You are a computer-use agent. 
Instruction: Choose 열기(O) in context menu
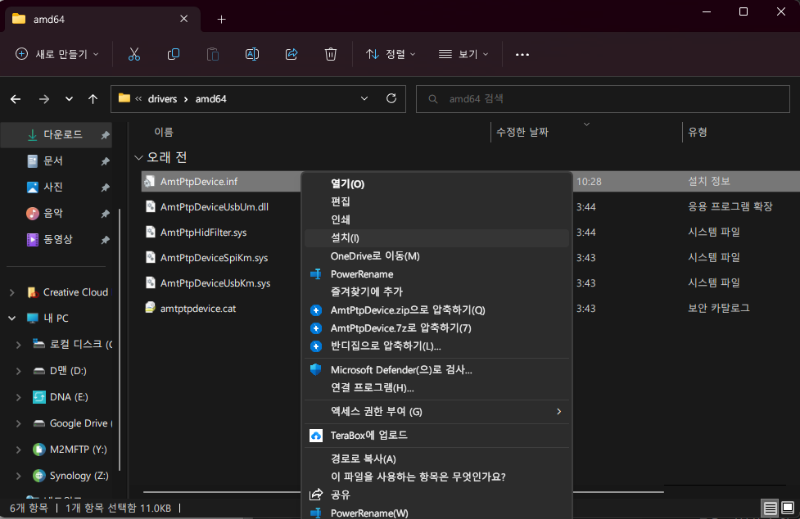(x=437, y=184)
